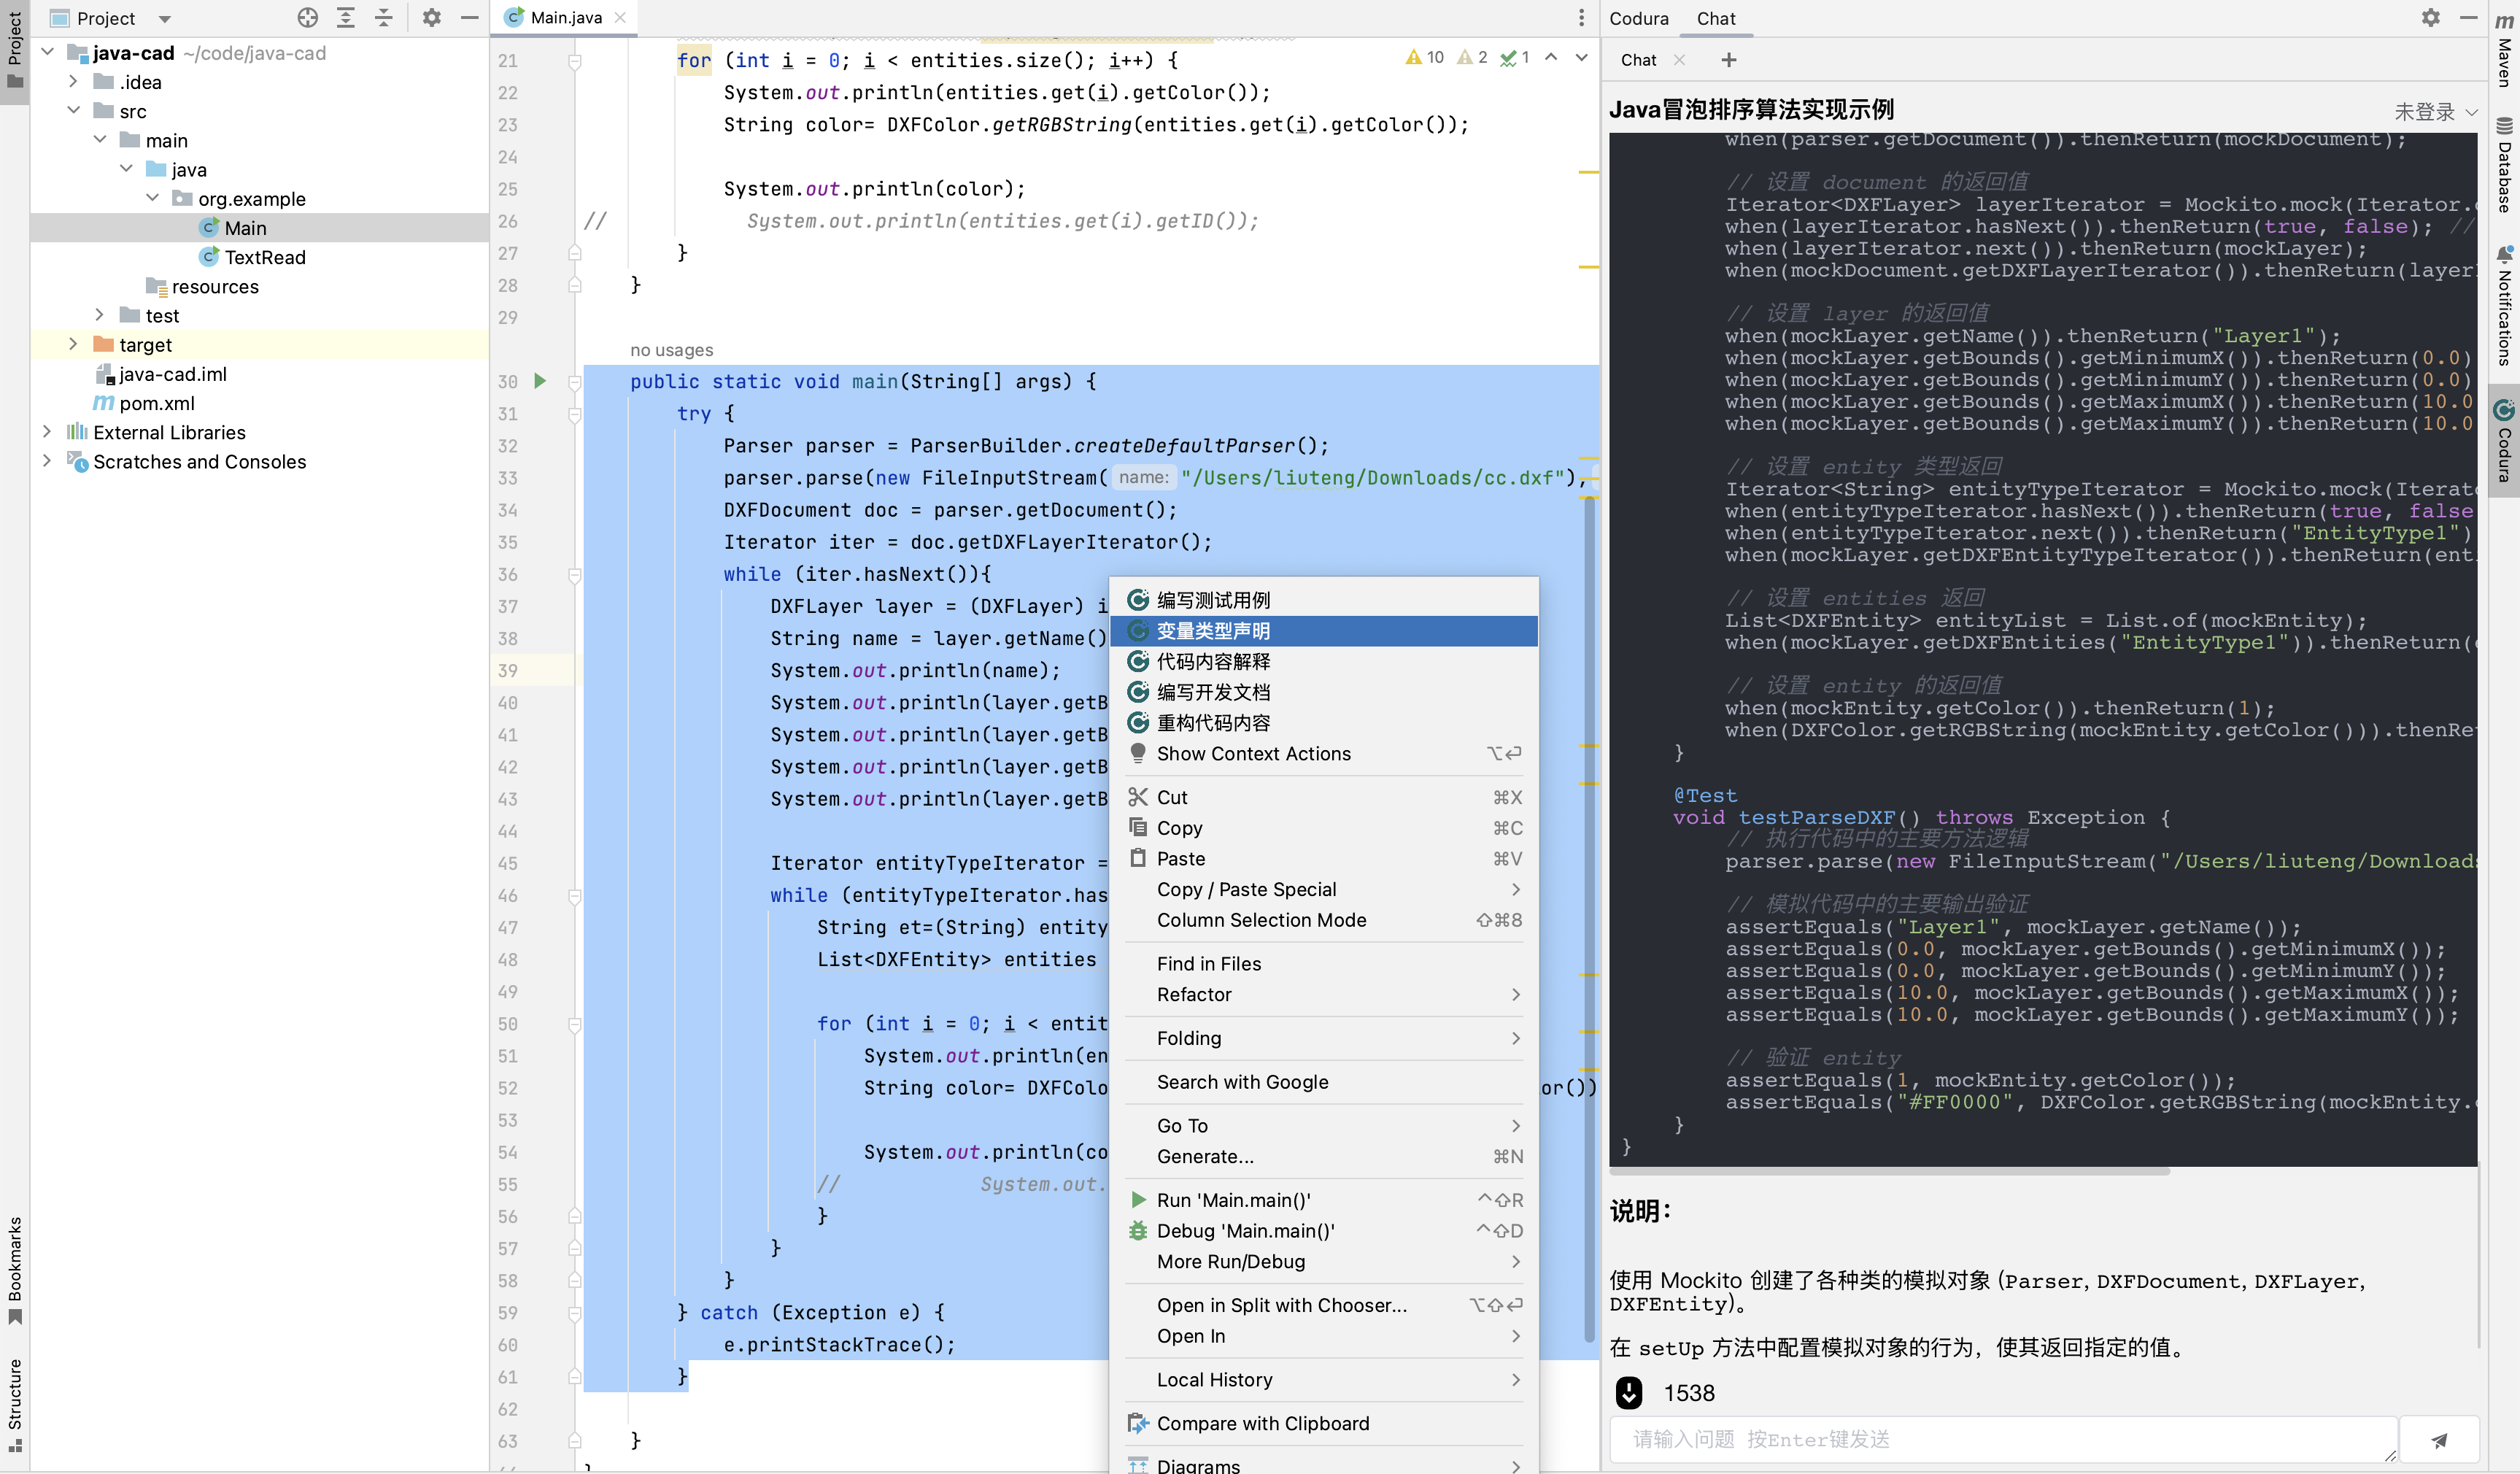The image size is (2520, 1474).
Task: Collapse the main folder in tree
Action: coord(100,139)
